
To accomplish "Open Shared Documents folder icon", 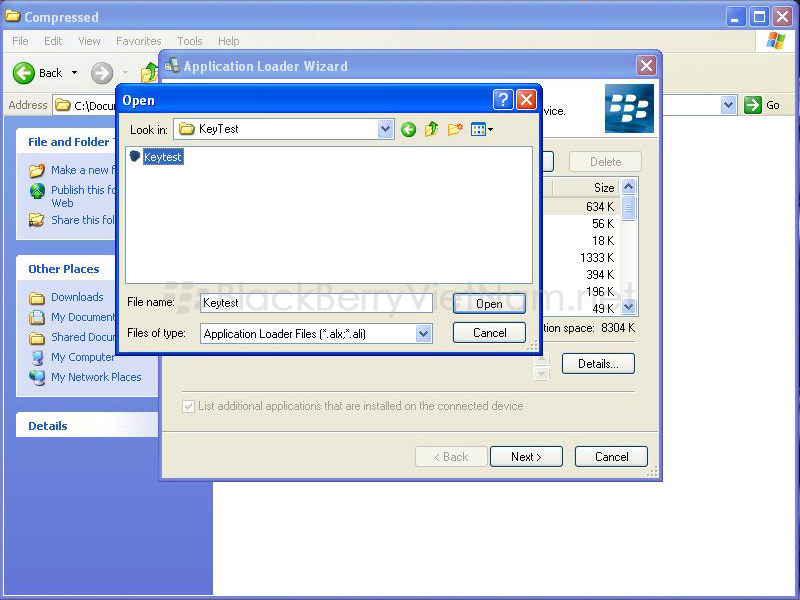I will (x=37, y=337).
